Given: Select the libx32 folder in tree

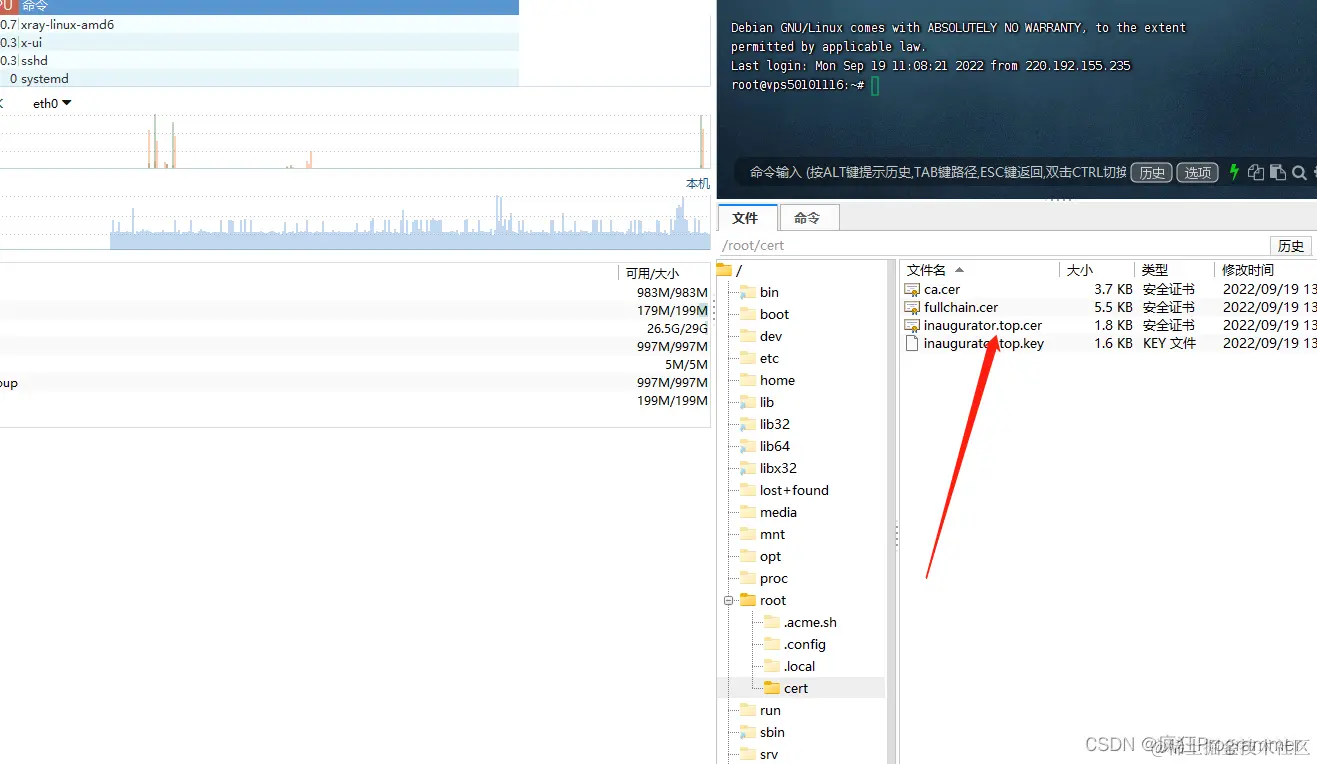Looking at the screenshot, I should coord(778,468).
